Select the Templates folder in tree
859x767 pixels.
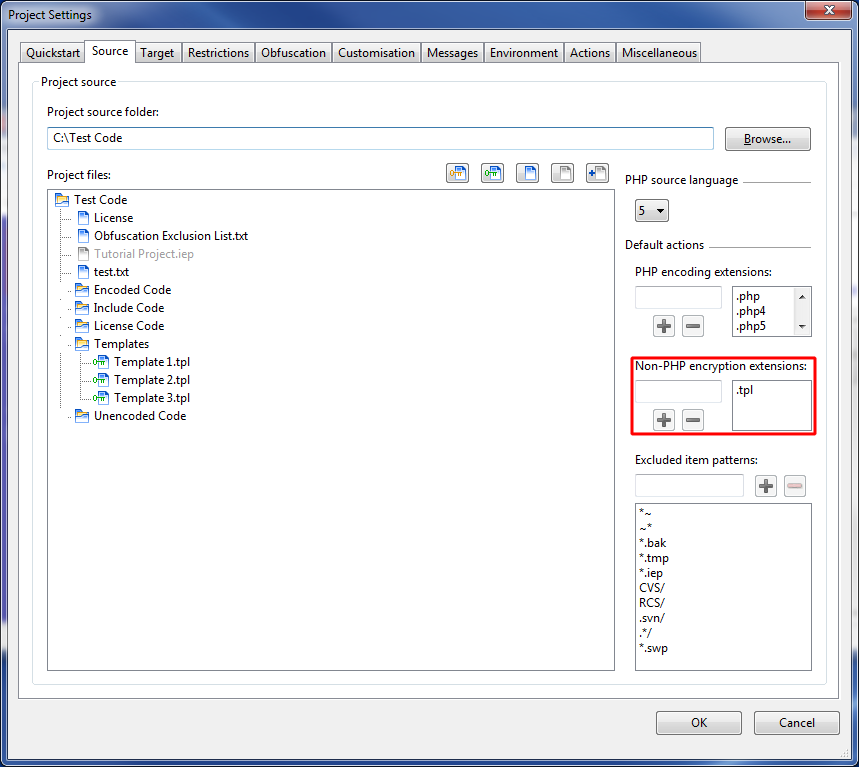121,344
